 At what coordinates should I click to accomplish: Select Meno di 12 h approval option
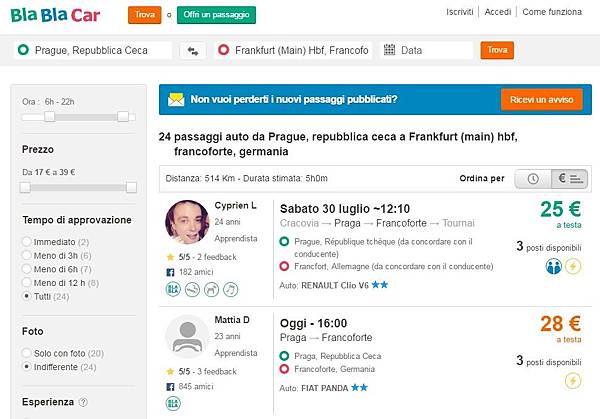point(27,283)
